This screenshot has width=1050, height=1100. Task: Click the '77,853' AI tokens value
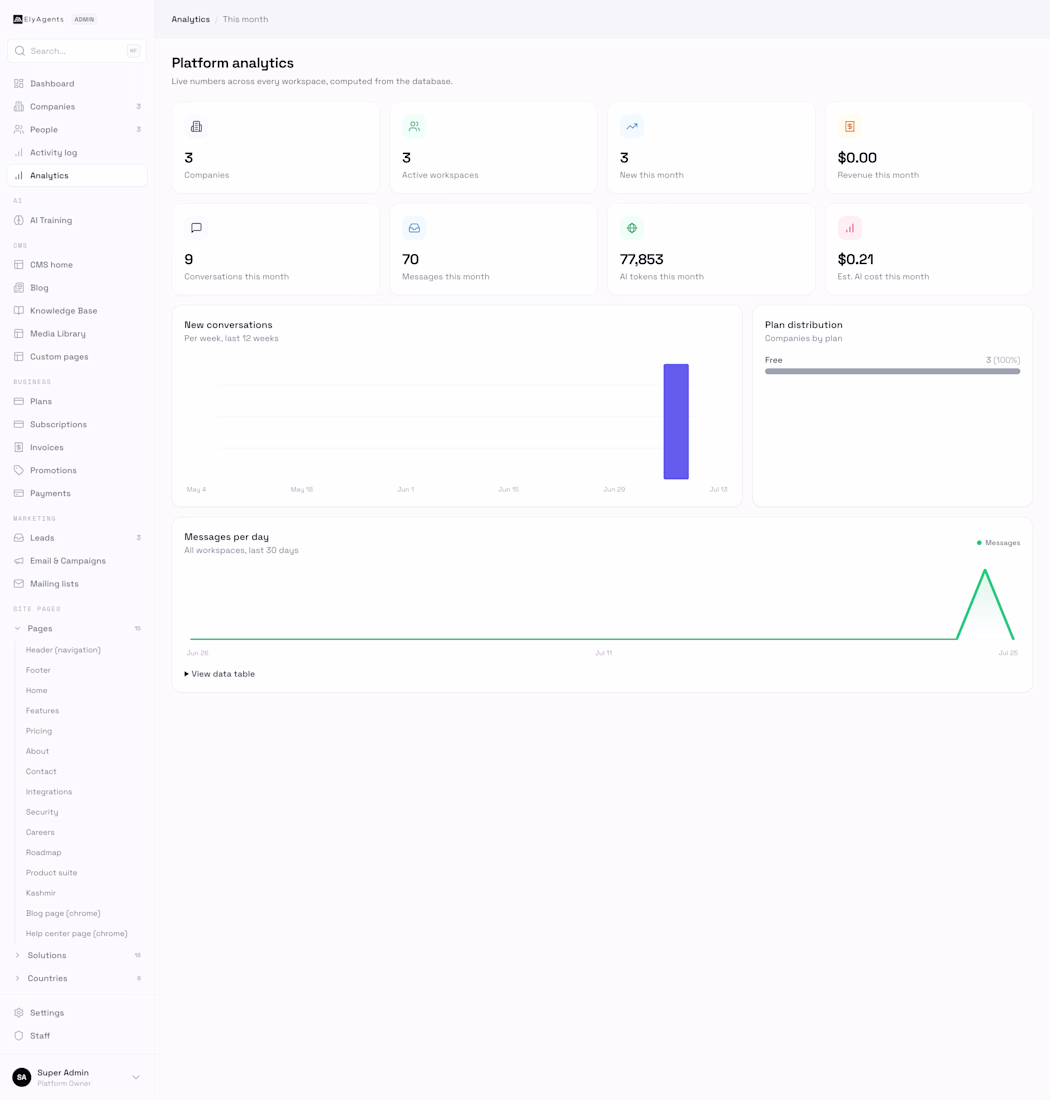pyautogui.click(x=642, y=260)
